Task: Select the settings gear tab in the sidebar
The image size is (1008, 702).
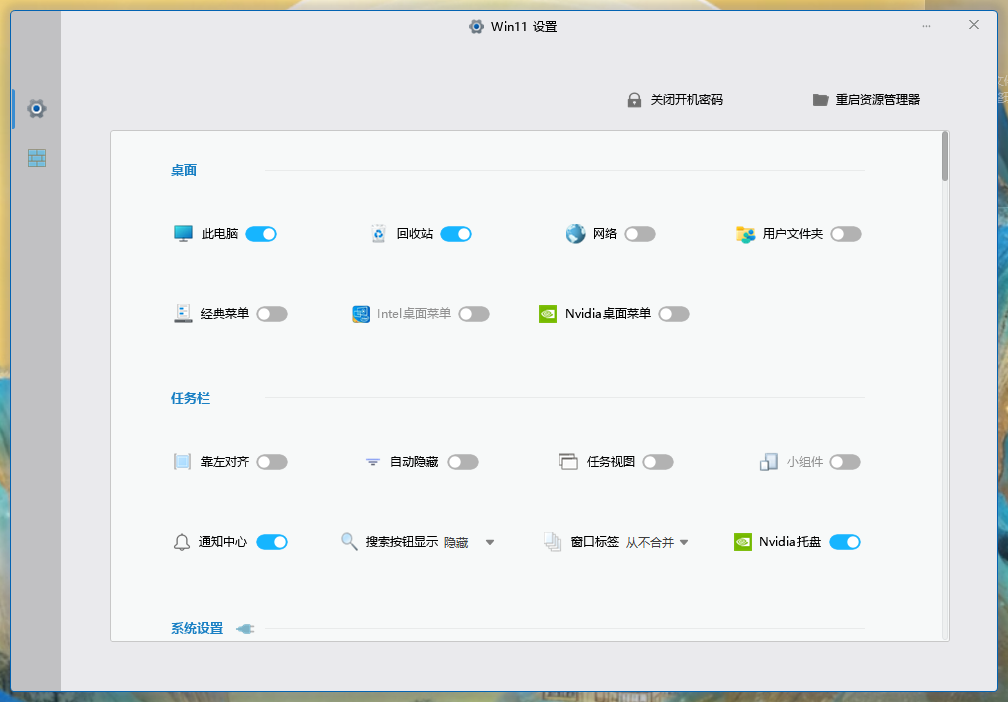Action: click(36, 108)
